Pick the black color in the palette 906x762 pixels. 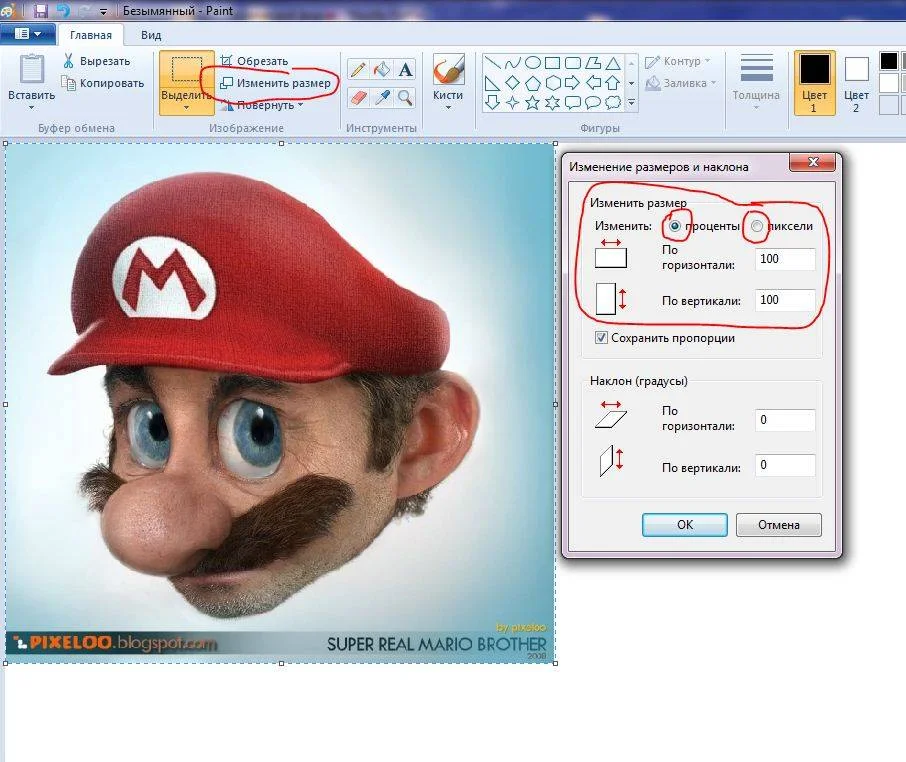[x=889, y=61]
